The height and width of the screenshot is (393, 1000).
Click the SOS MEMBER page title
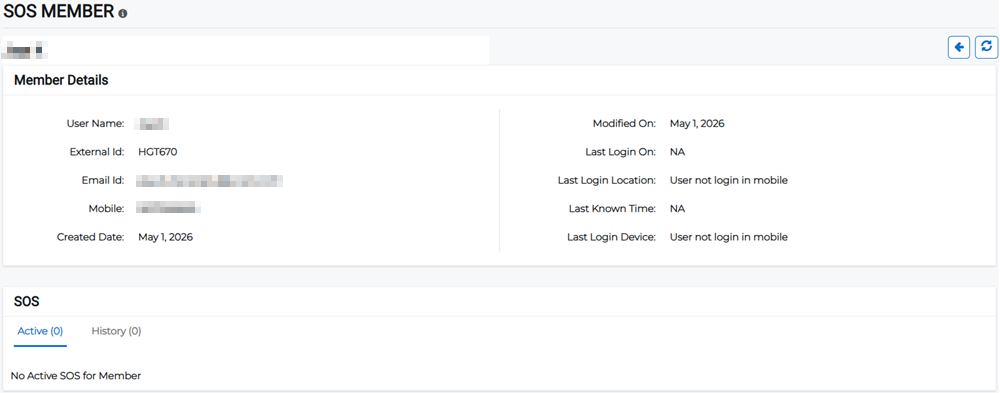pyautogui.click(x=59, y=11)
